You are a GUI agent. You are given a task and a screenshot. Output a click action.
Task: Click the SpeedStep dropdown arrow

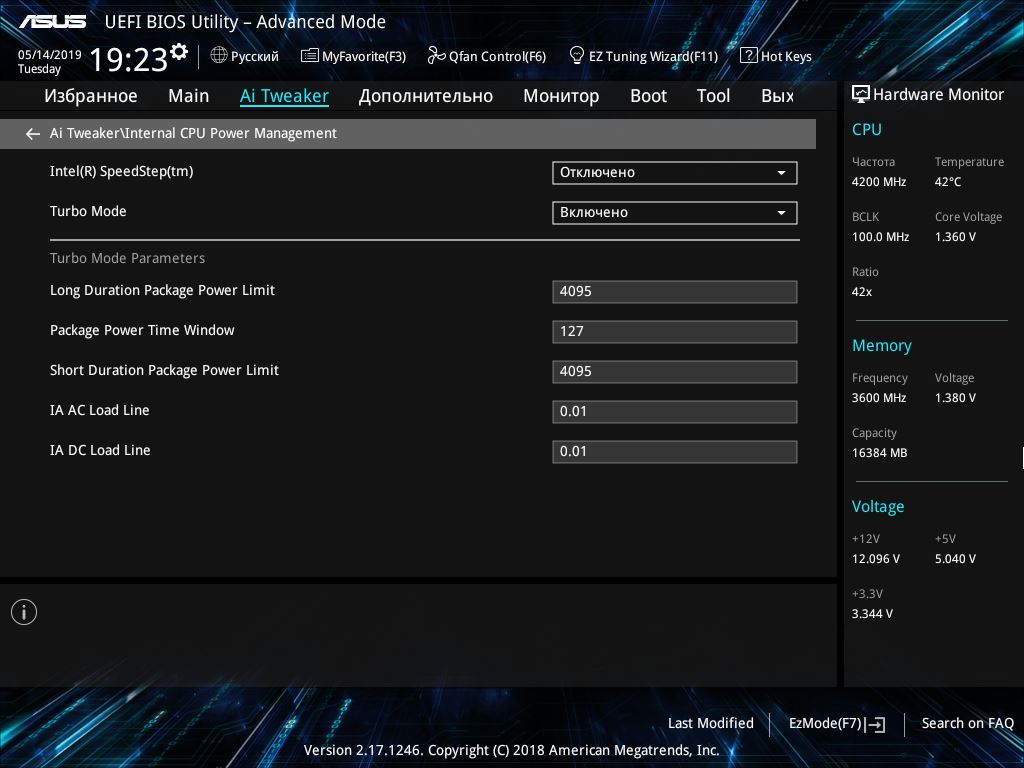(x=781, y=173)
